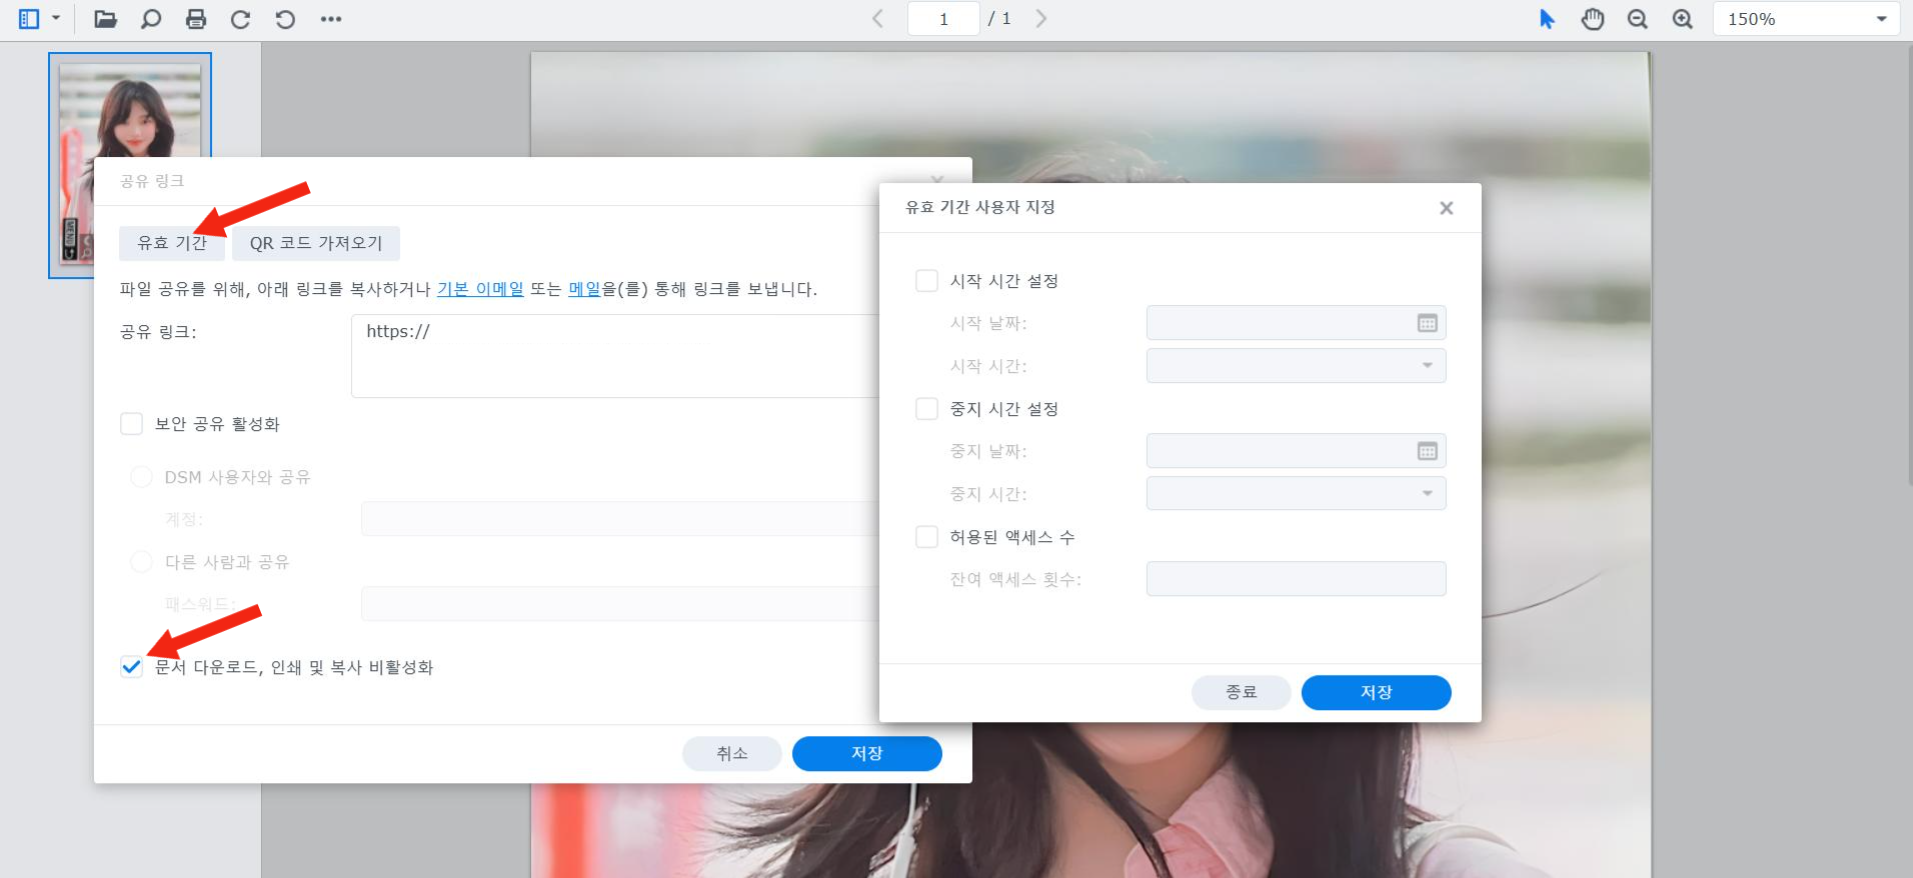
Task: Click 저장 in the 유효 기간 dialog
Action: click(1376, 692)
